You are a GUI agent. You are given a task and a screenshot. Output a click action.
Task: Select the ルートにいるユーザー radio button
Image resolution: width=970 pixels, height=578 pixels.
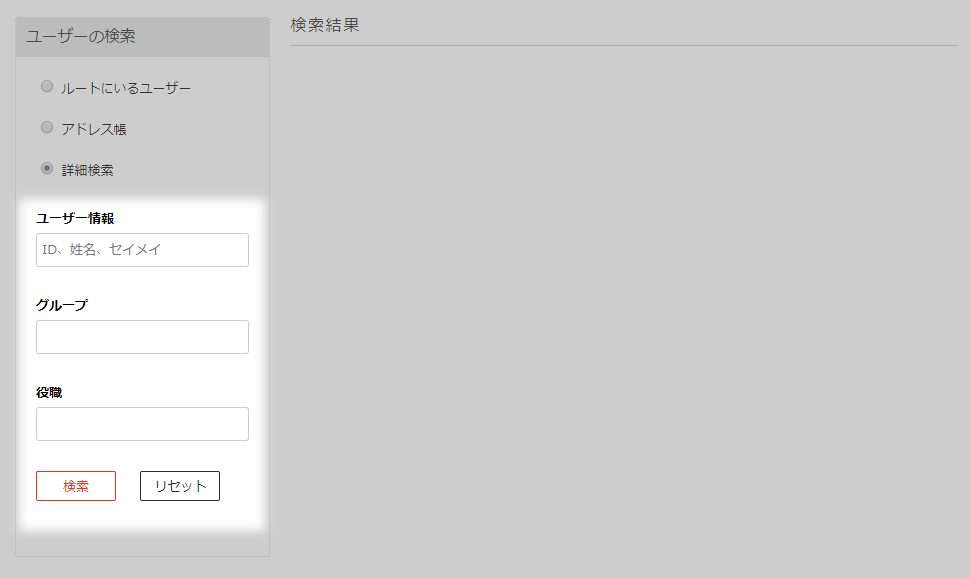point(47,87)
